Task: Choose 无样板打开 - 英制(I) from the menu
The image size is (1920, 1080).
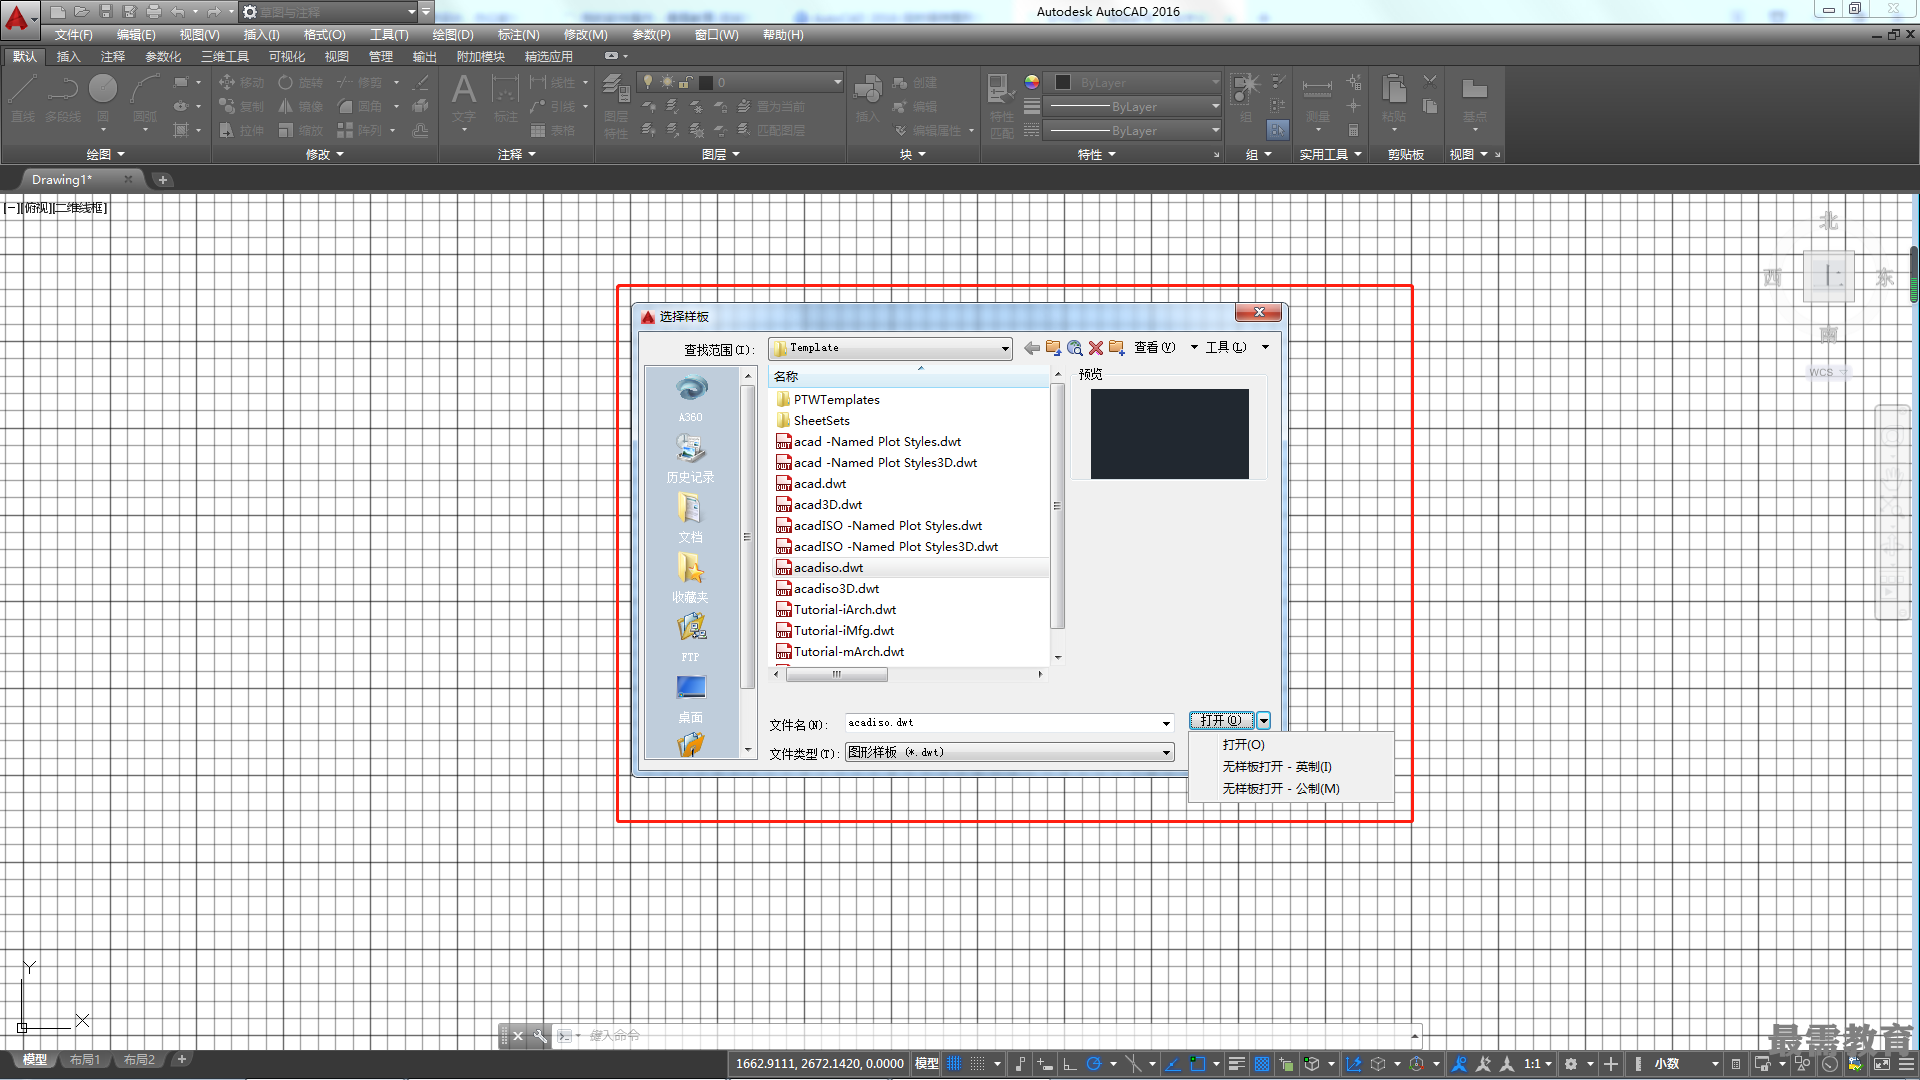Action: tap(1277, 767)
